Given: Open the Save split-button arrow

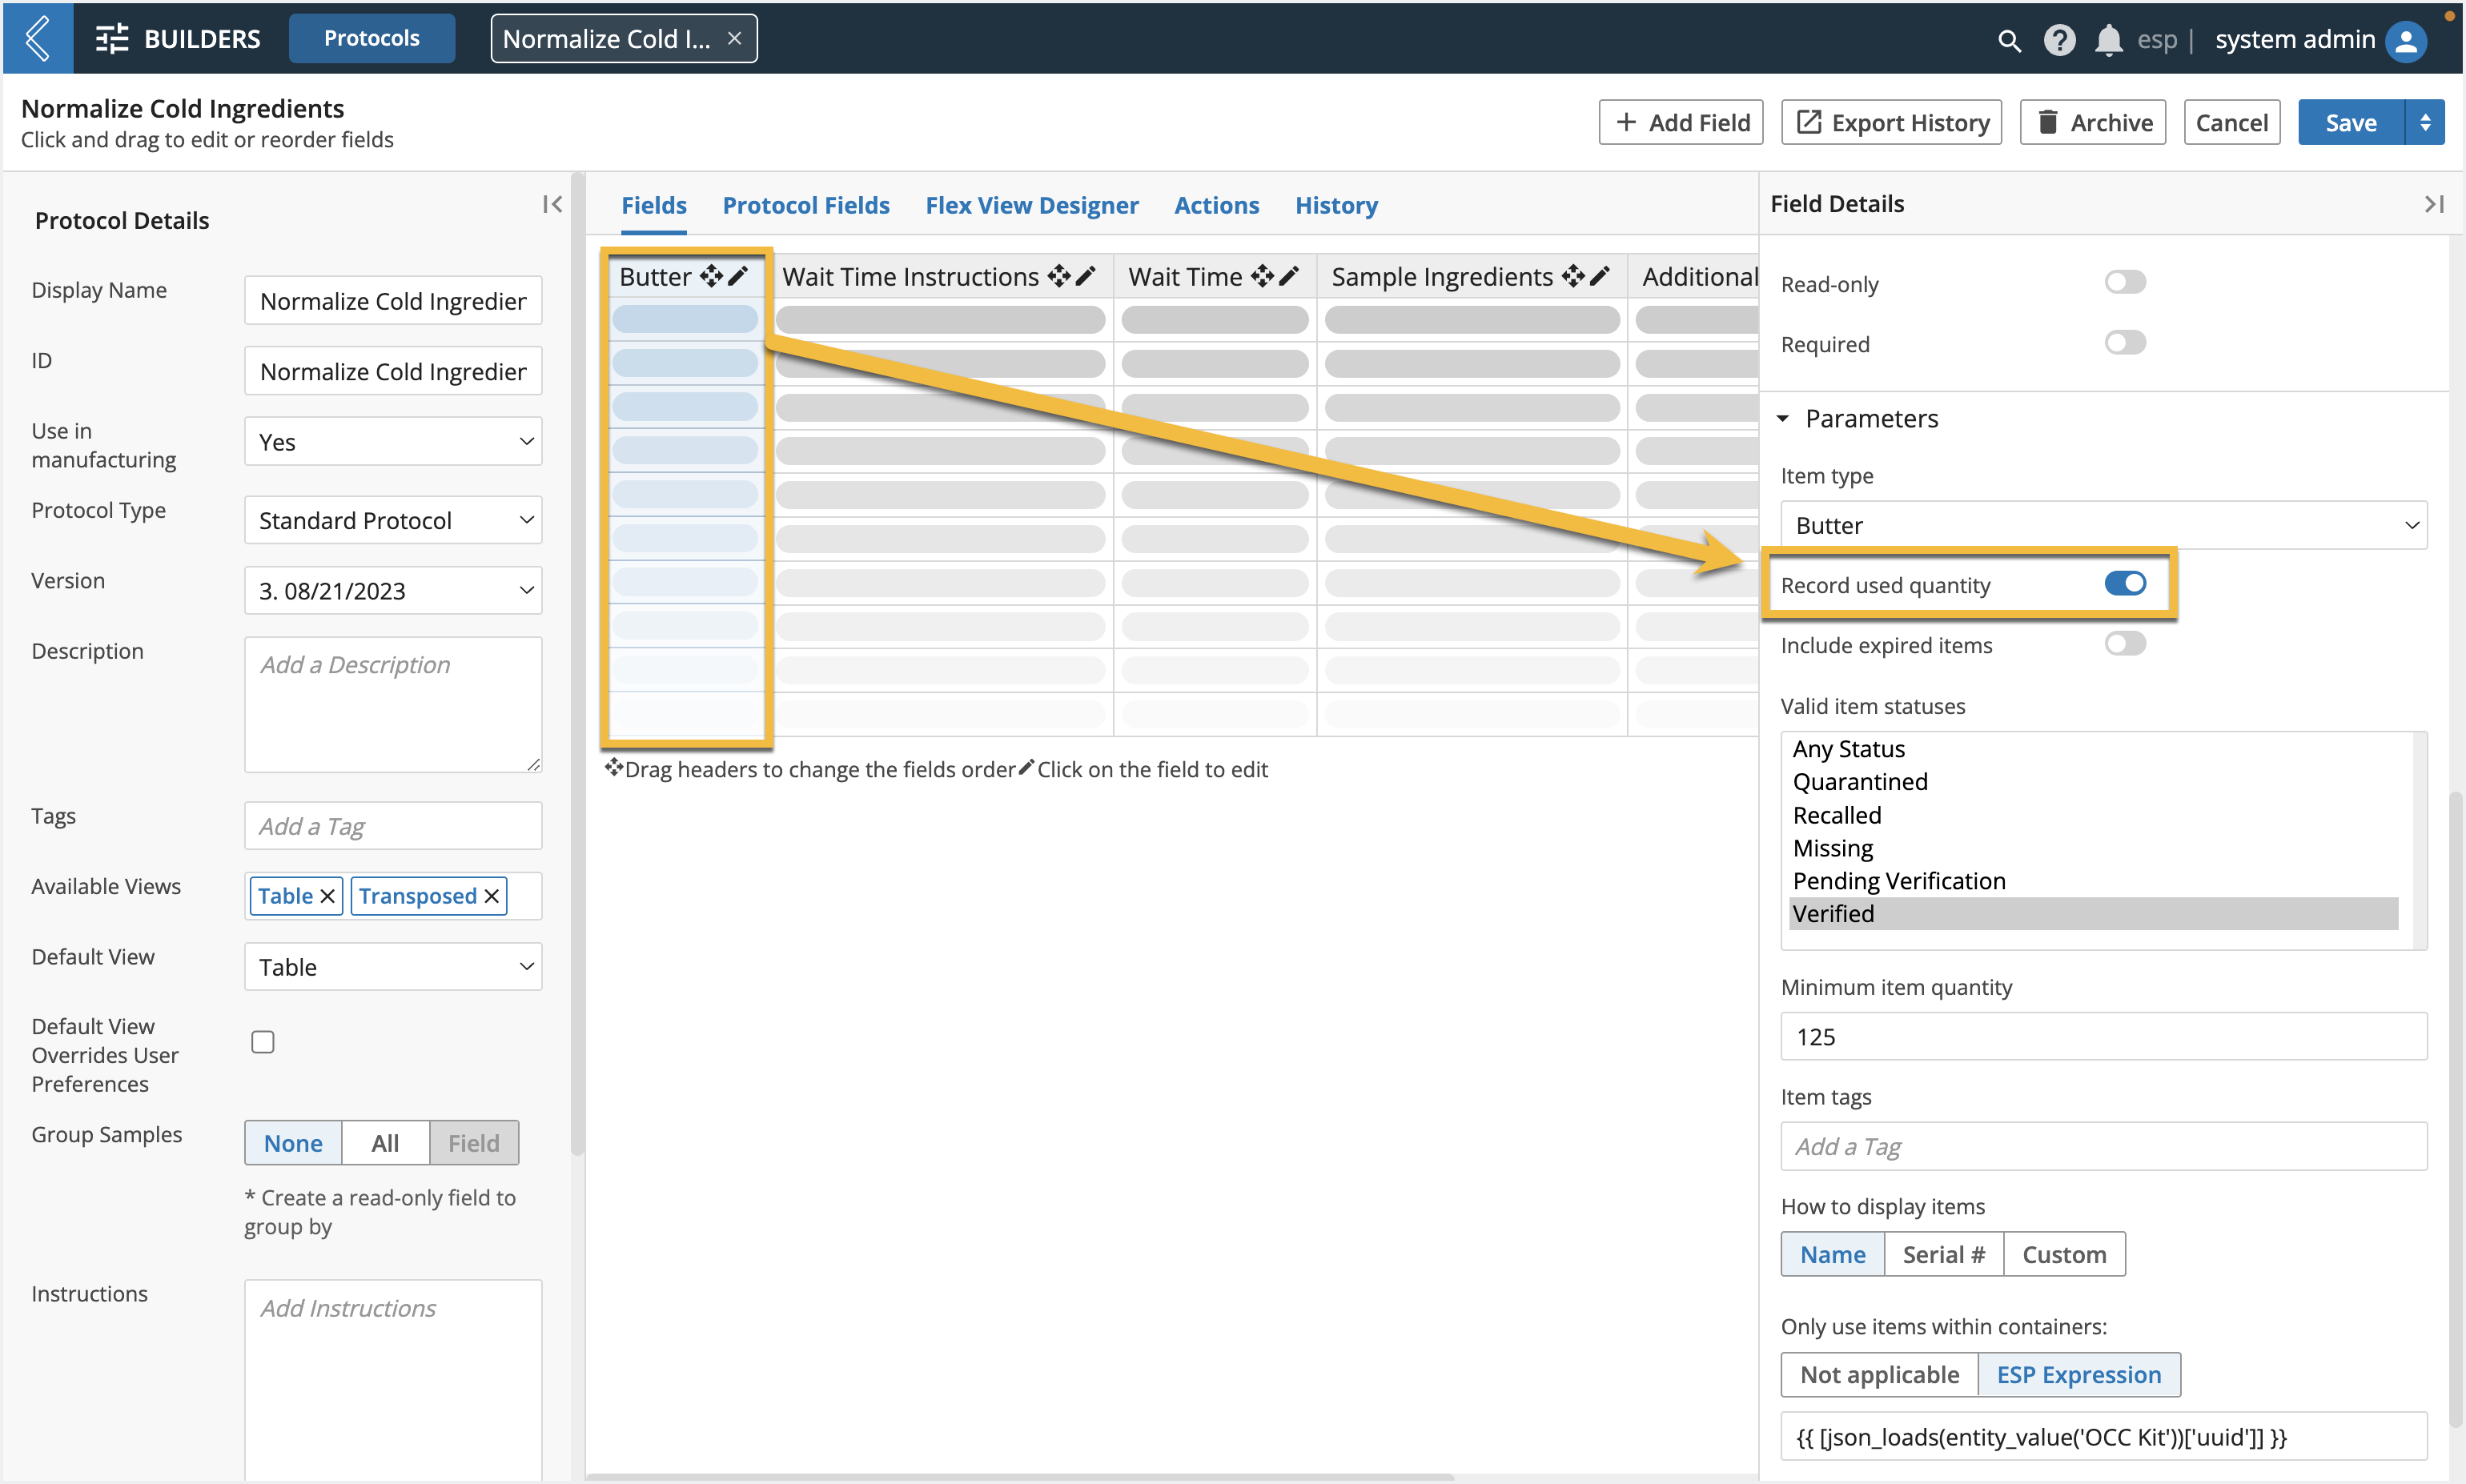Looking at the screenshot, I should tap(2425, 123).
